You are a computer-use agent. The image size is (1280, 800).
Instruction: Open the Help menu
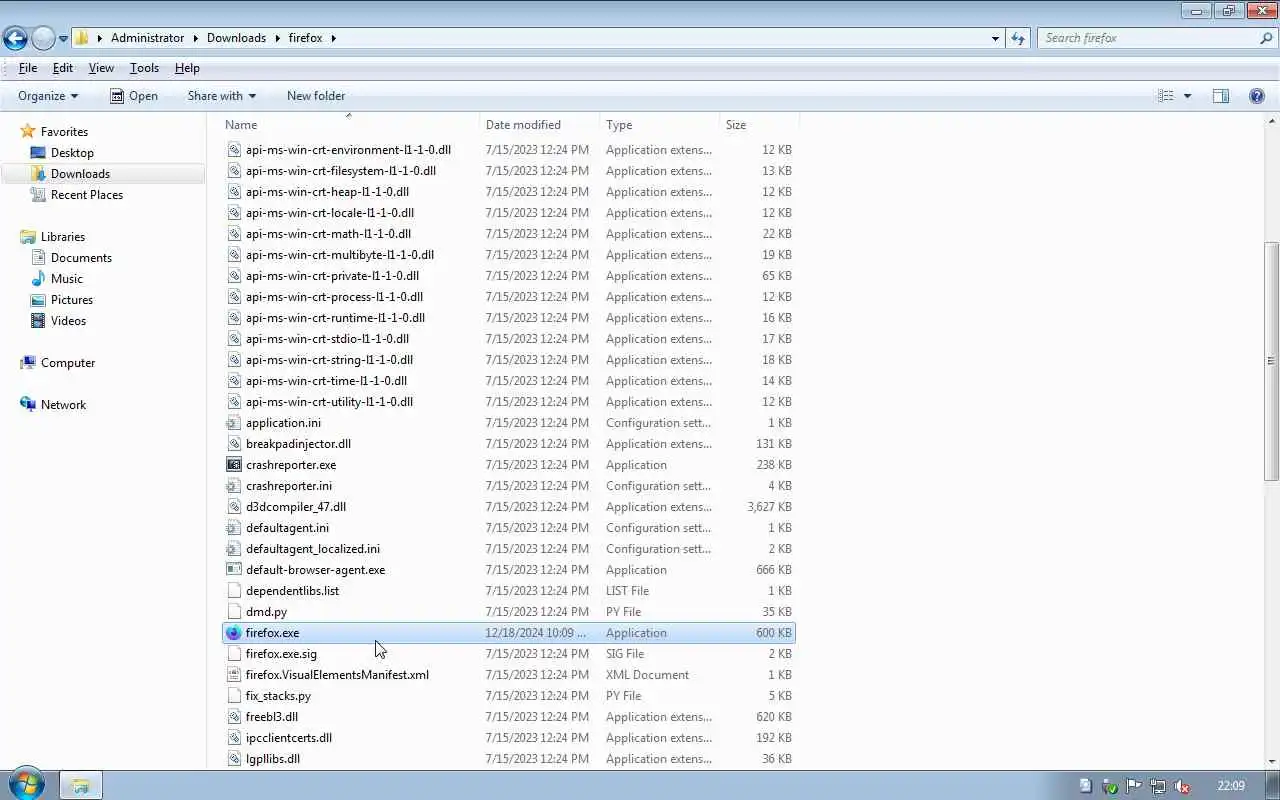pyautogui.click(x=187, y=68)
